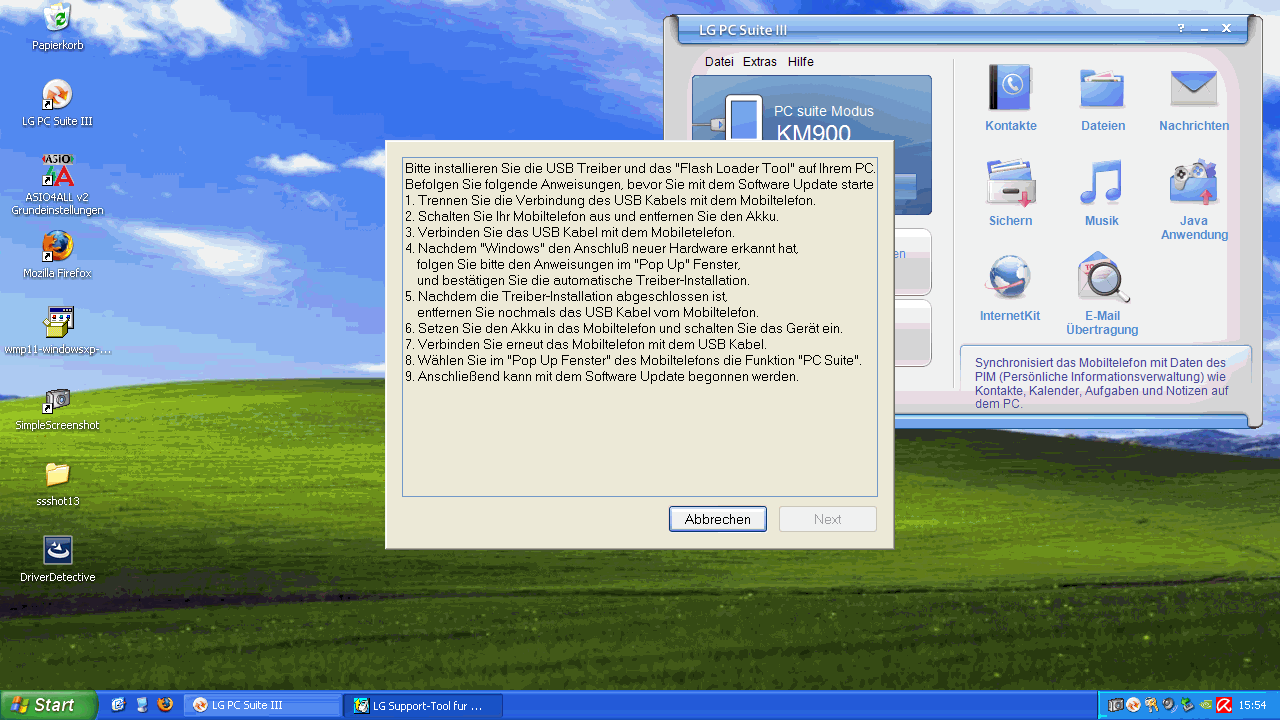The height and width of the screenshot is (720, 1280).
Task: Open the Hilfe menu
Action: pyautogui.click(x=801, y=62)
